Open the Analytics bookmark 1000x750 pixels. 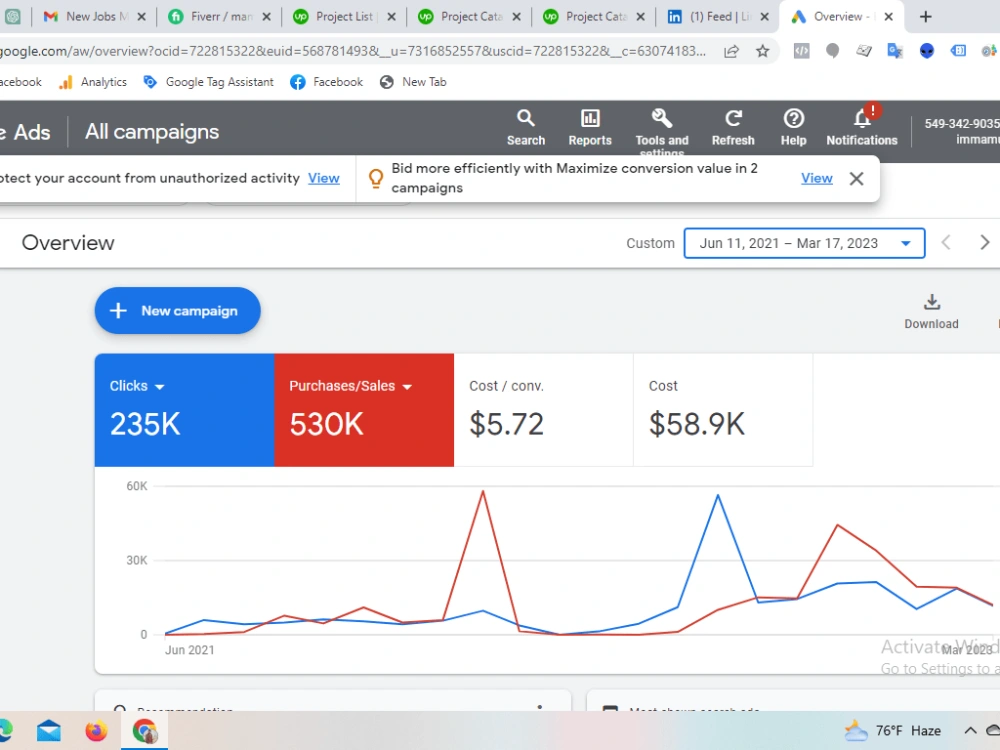[92, 82]
